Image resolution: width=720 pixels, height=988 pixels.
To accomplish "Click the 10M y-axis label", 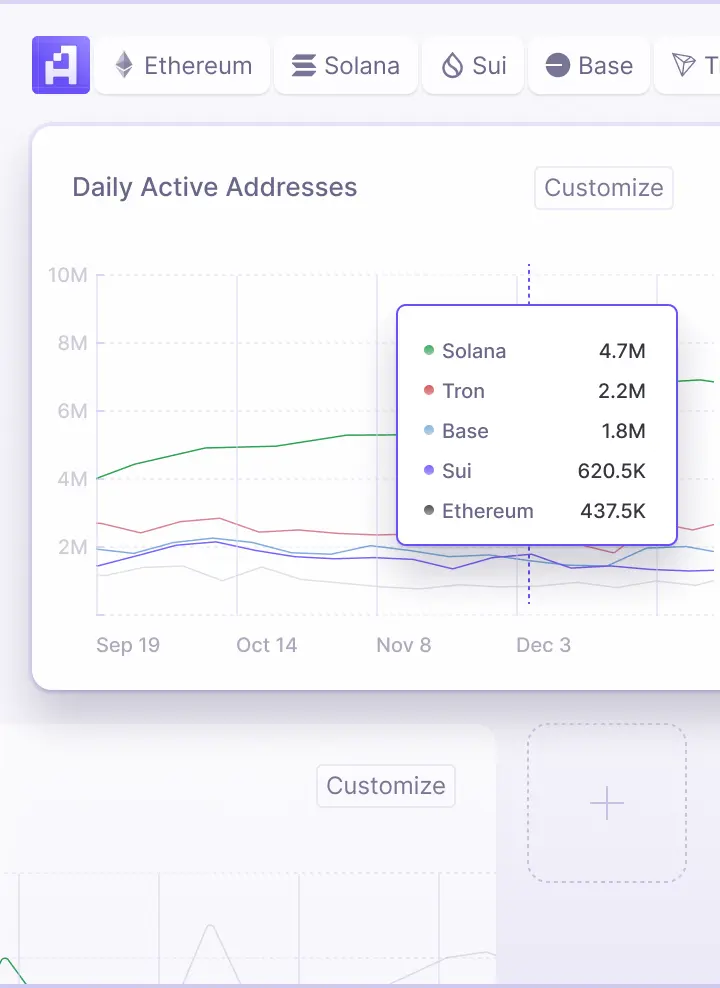I will pos(68,275).
